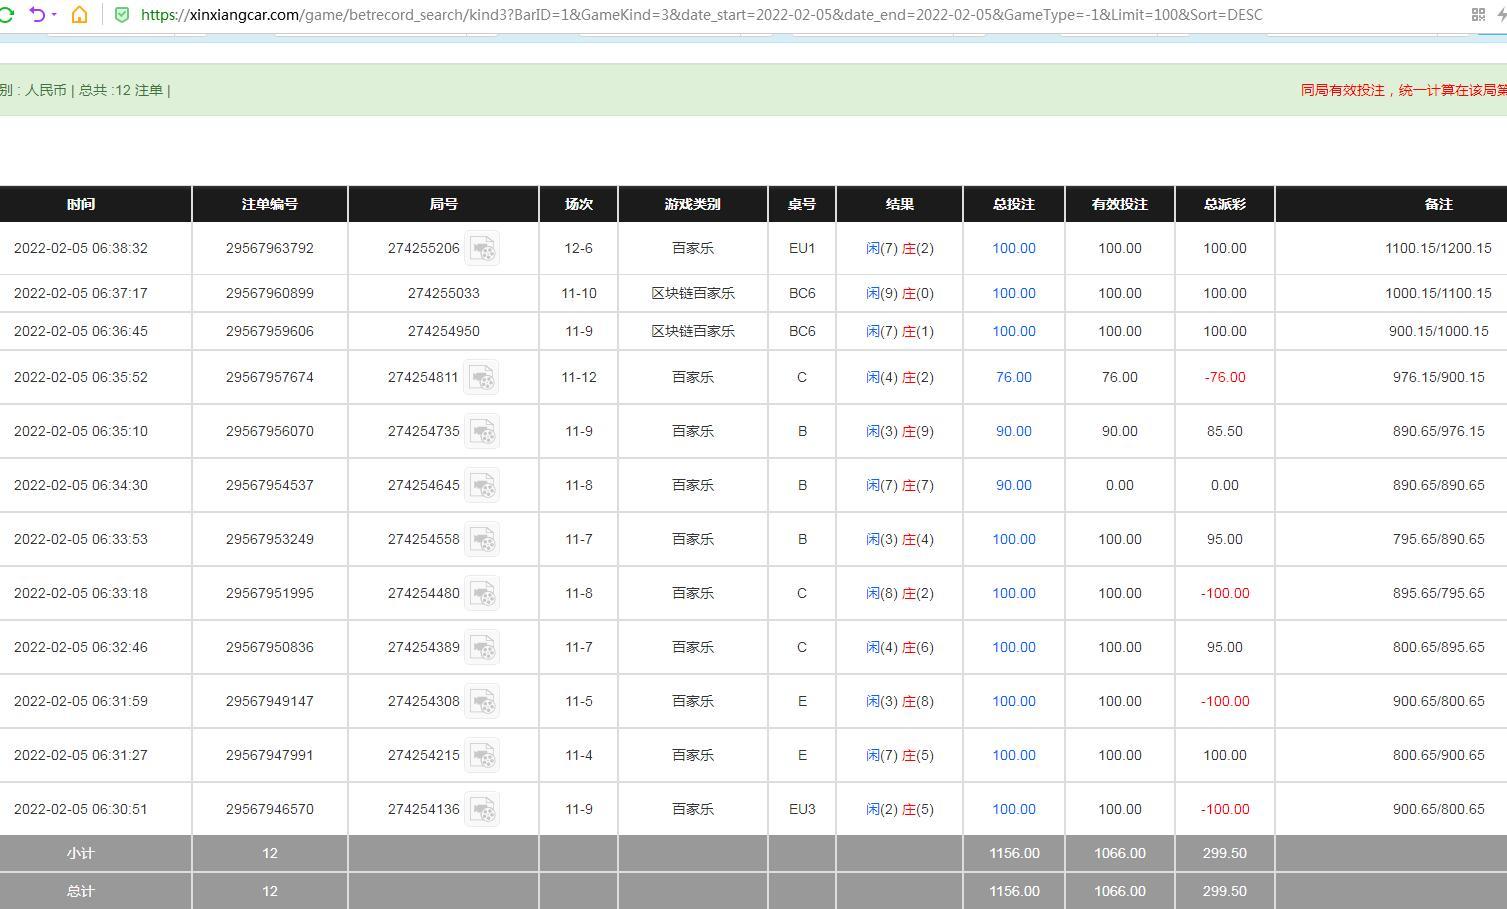The height and width of the screenshot is (909, 1507).
Task: Go to the browser home page icon
Action: (x=79, y=15)
